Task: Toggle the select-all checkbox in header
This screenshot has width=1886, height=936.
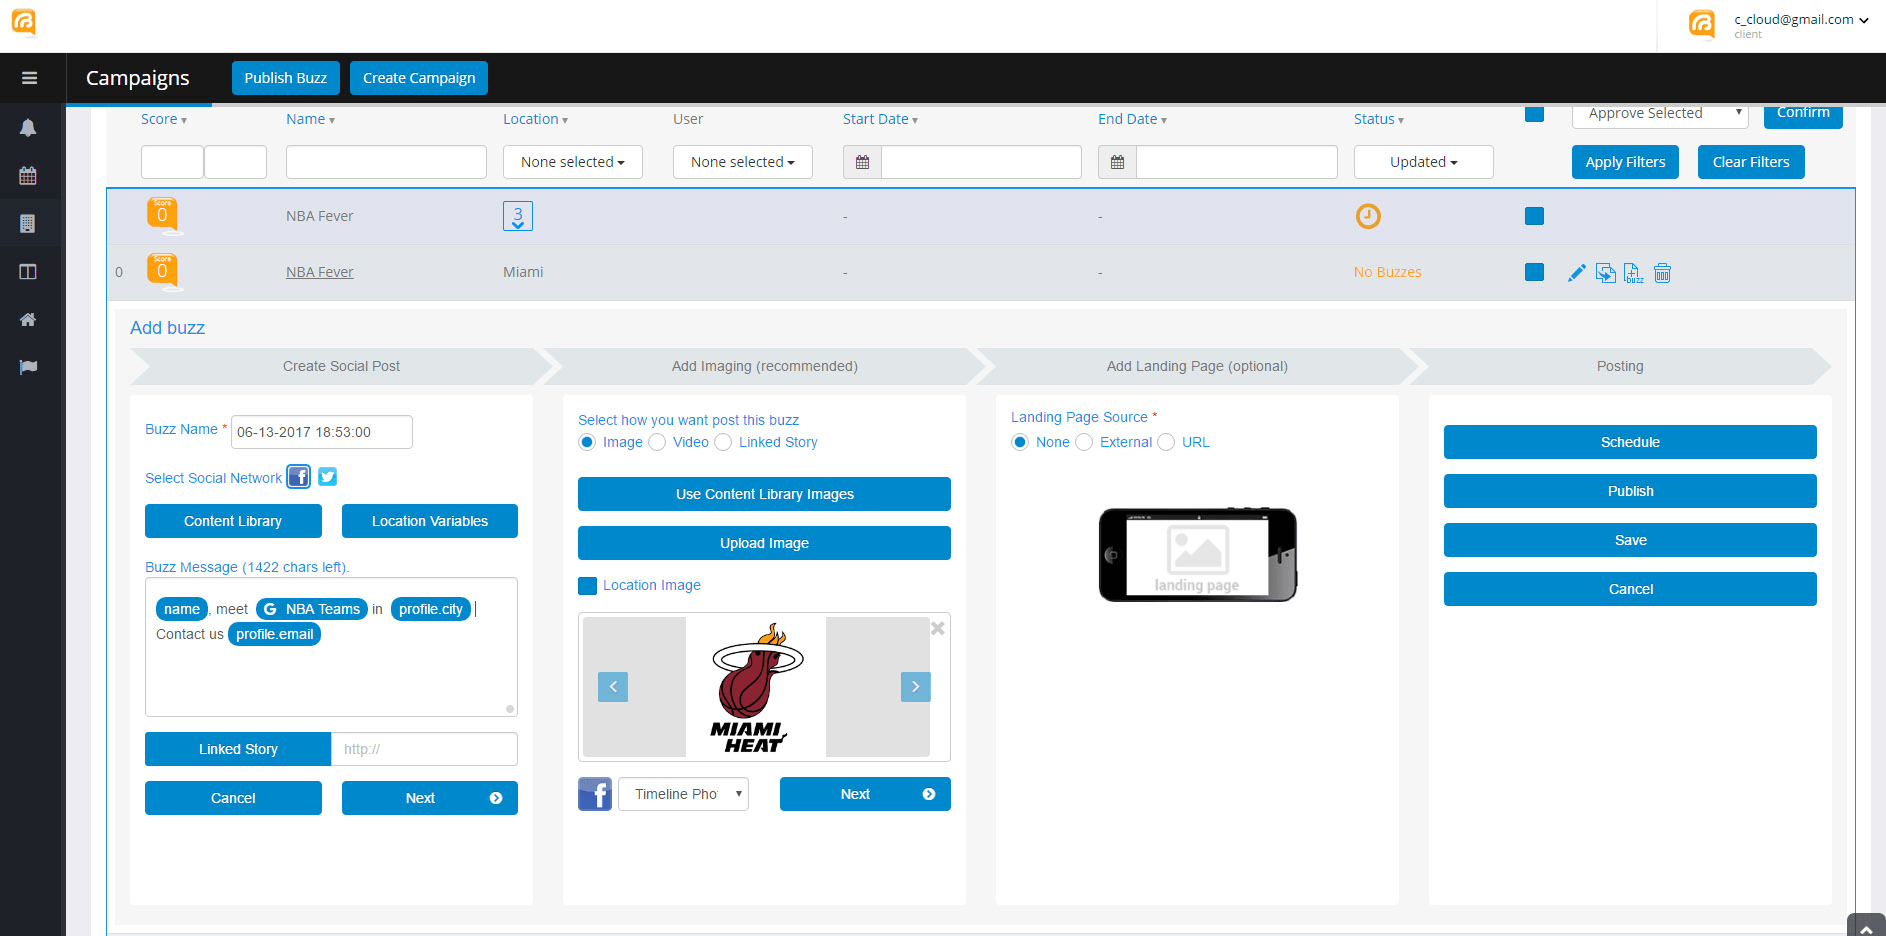Action: (1534, 113)
